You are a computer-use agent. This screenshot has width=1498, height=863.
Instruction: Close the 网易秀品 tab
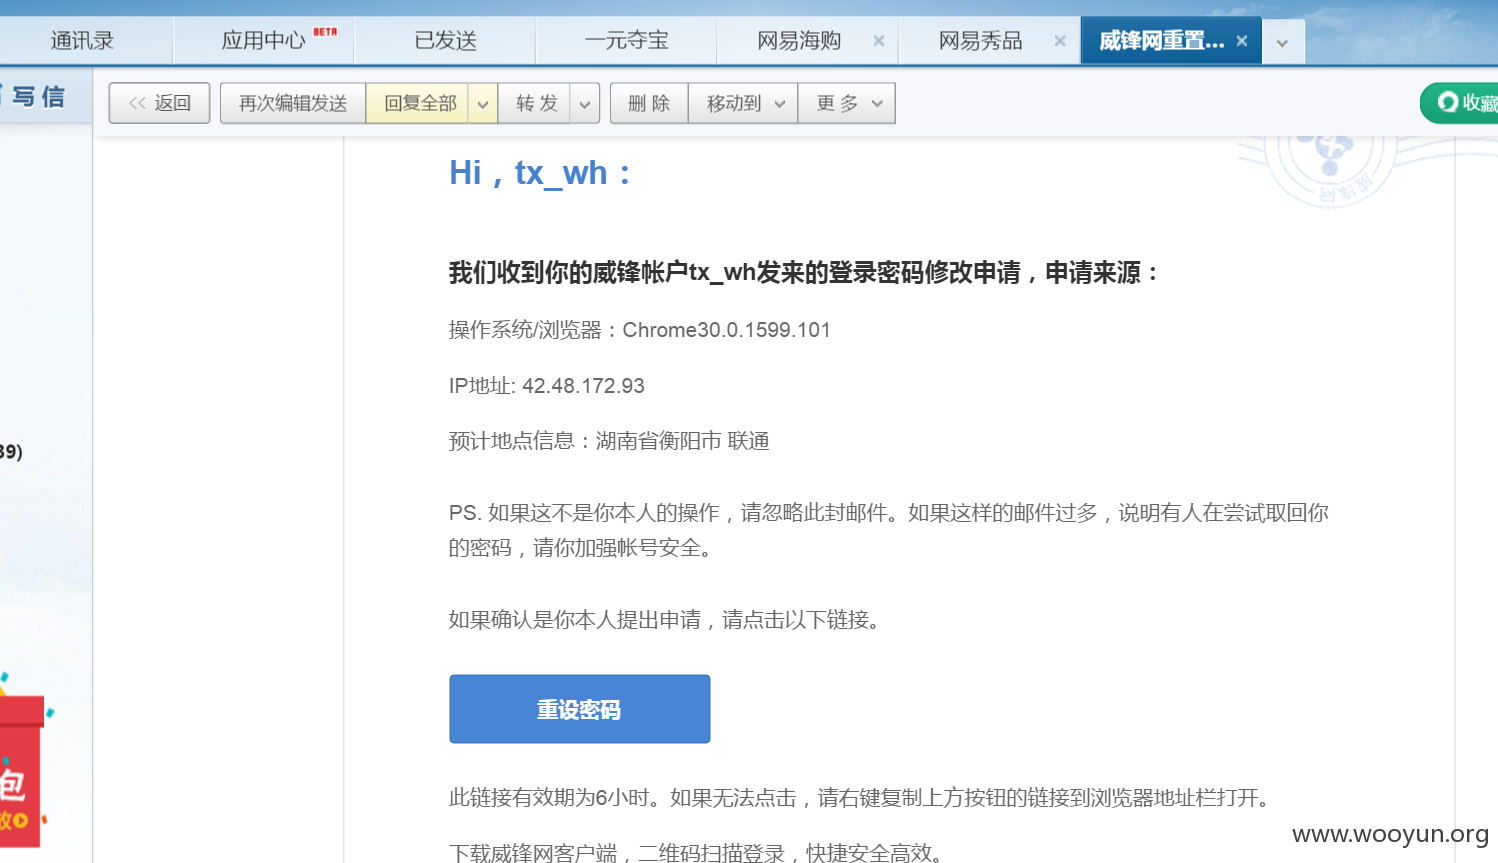1060,41
